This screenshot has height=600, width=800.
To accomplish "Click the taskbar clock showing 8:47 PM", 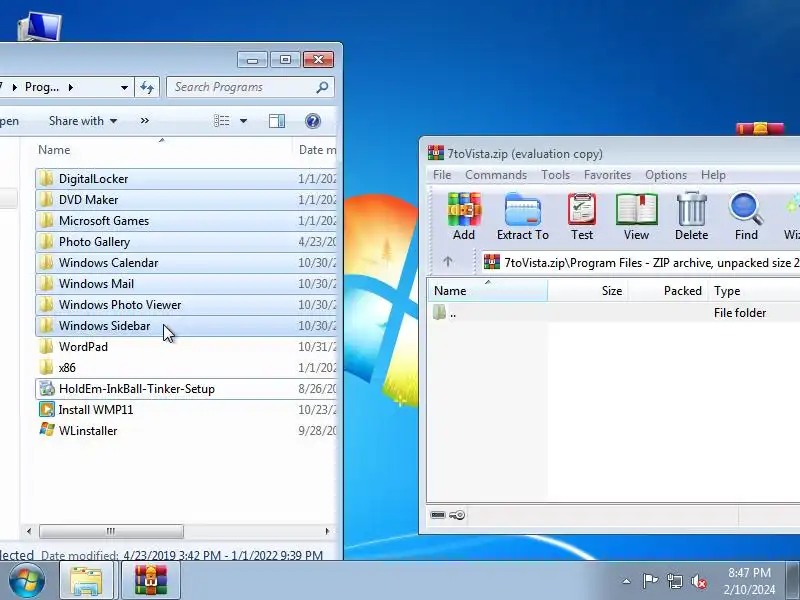I will (749, 581).
